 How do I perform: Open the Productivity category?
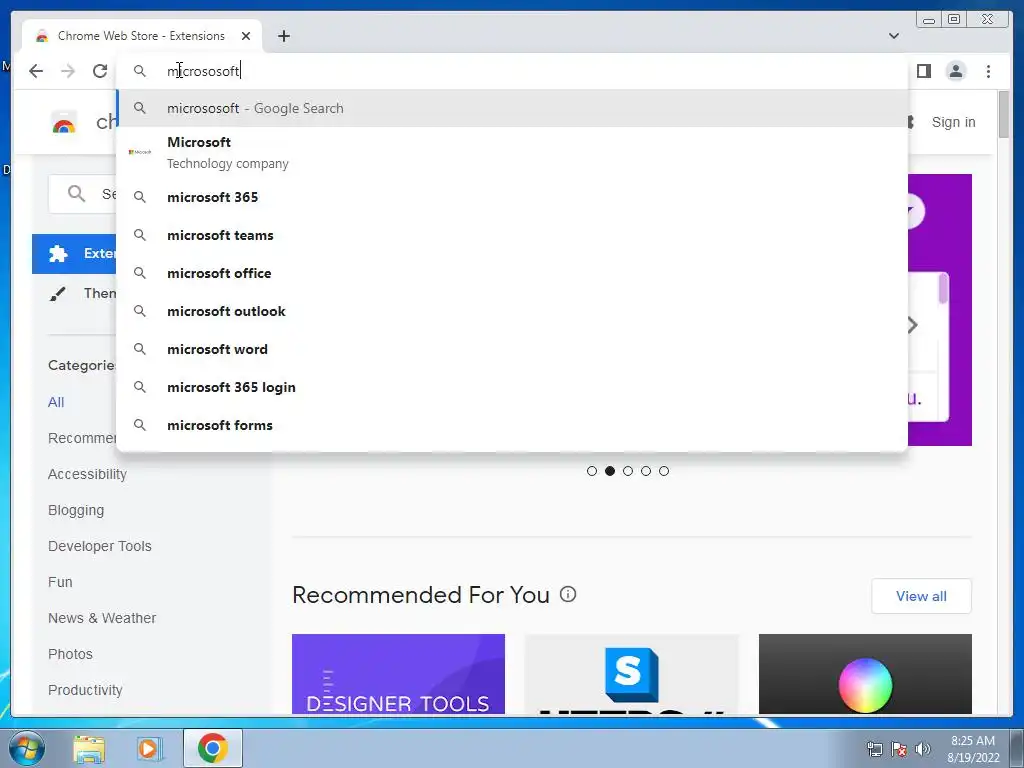pos(86,690)
